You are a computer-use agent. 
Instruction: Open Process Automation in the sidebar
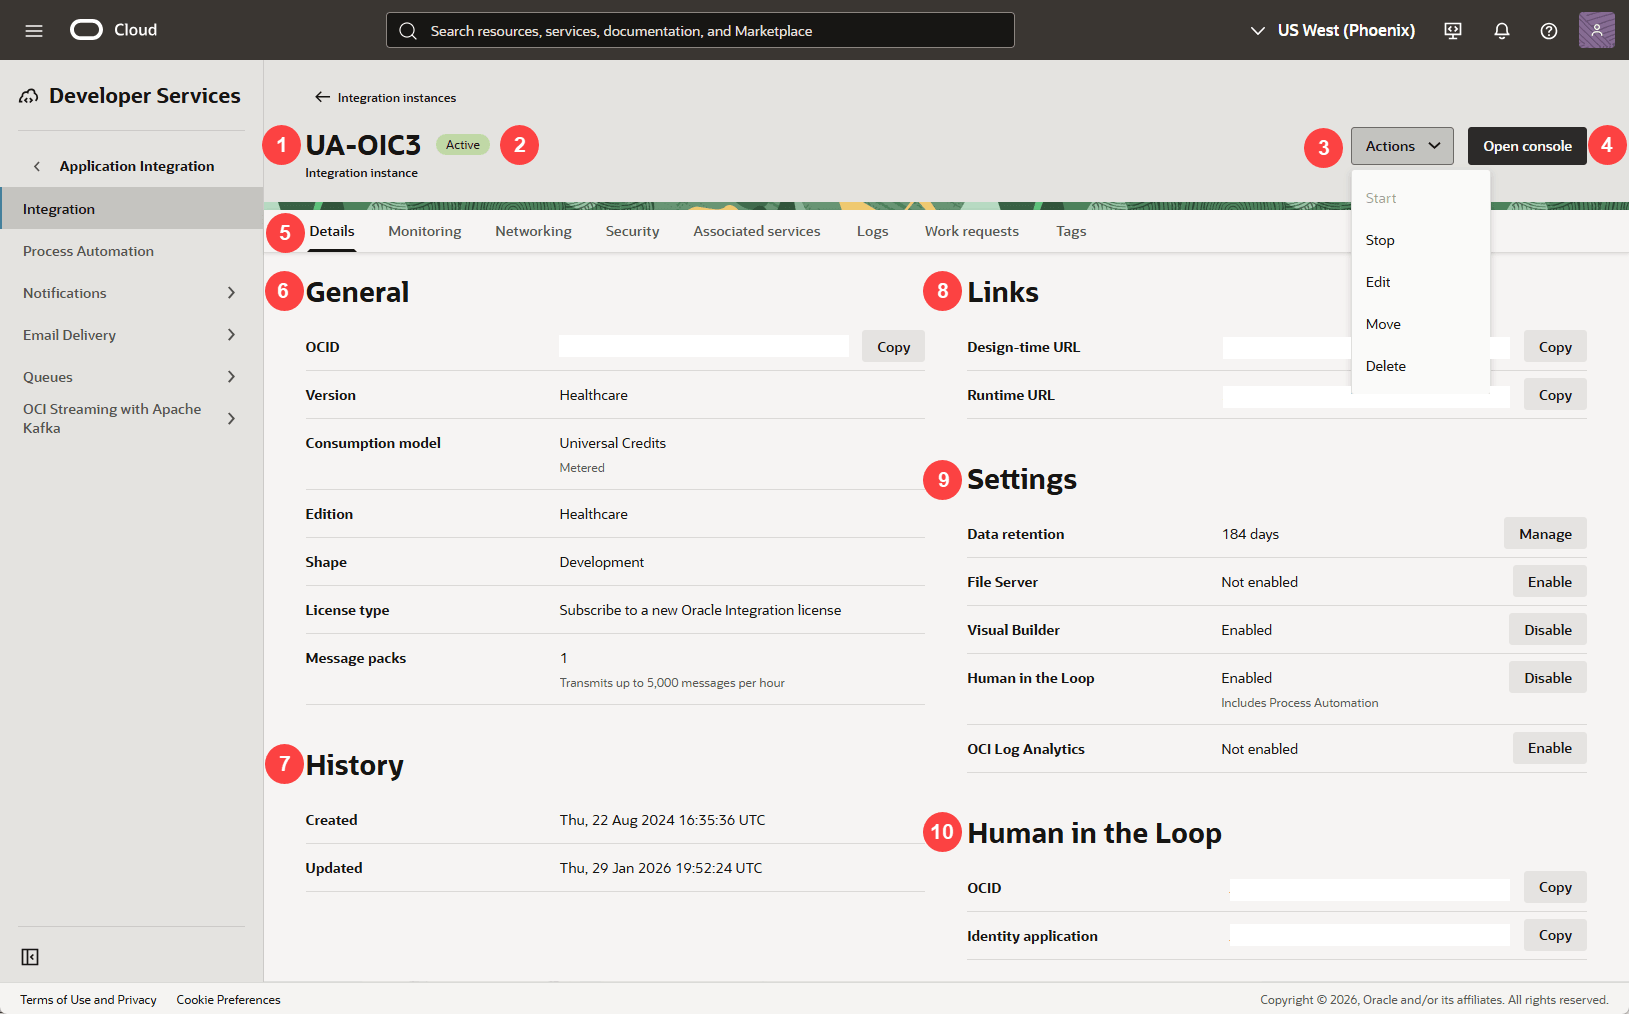132,251
